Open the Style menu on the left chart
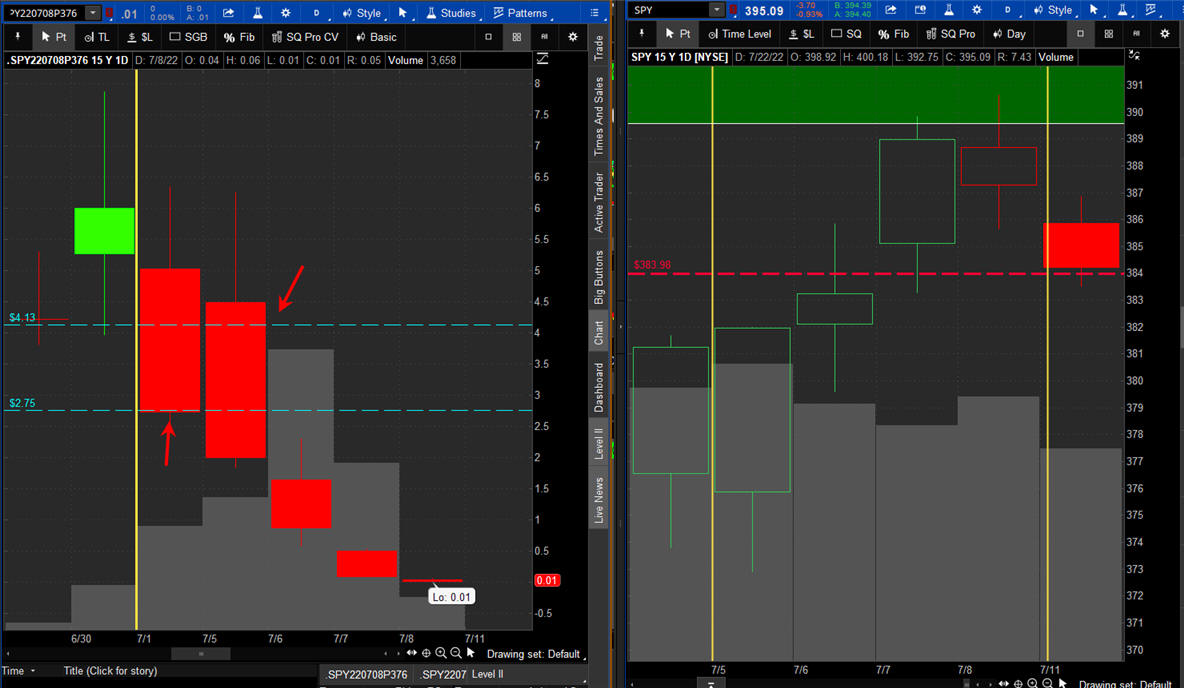Image resolution: width=1184 pixels, height=688 pixels. pos(362,13)
